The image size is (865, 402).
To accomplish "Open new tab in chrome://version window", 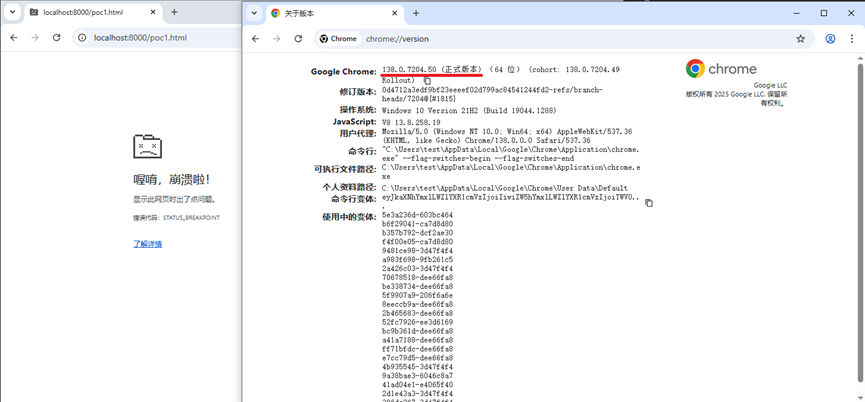I will pyautogui.click(x=416, y=13).
